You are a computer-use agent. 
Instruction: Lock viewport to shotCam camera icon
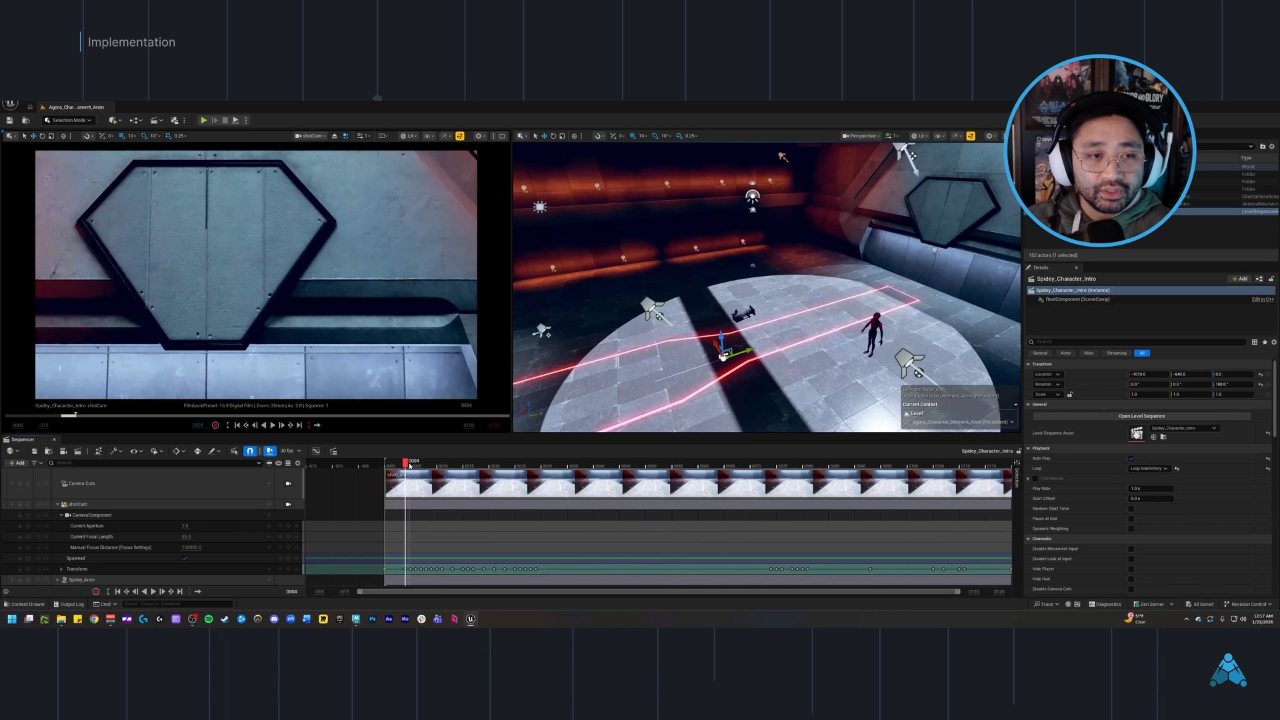(288, 504)
